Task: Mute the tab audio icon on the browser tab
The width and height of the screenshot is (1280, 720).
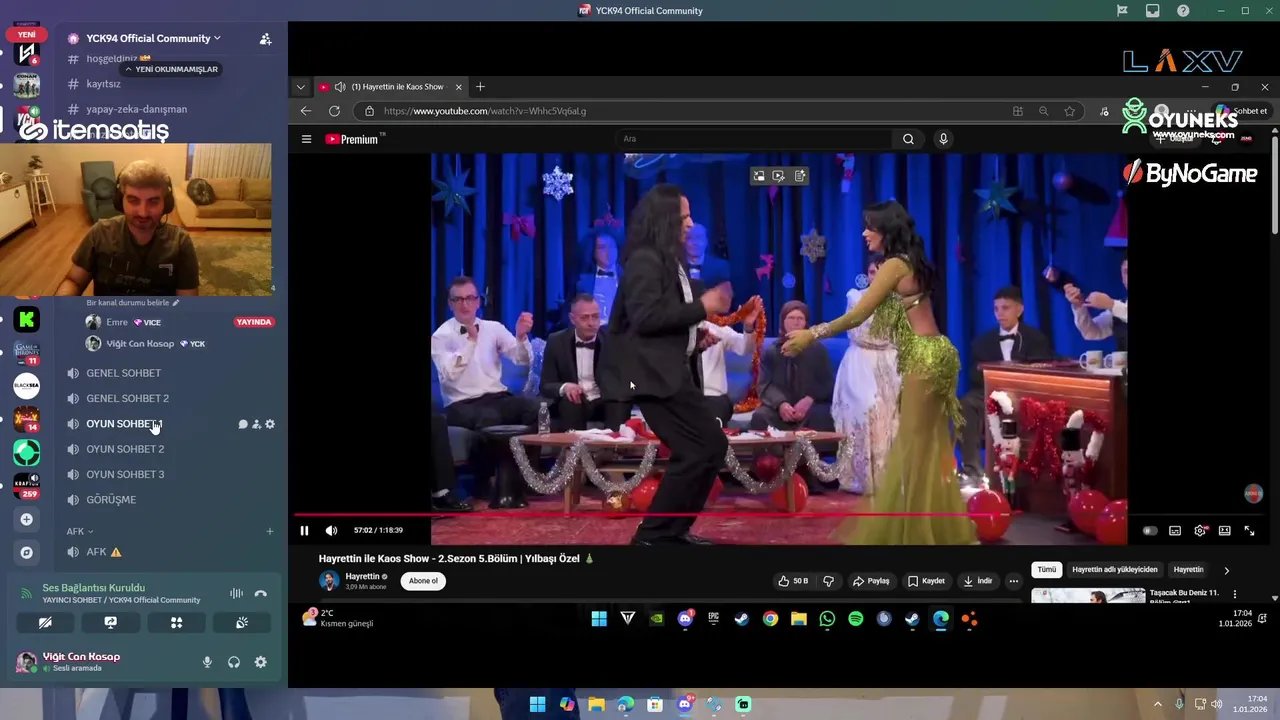Action: [x=340, y=87]
